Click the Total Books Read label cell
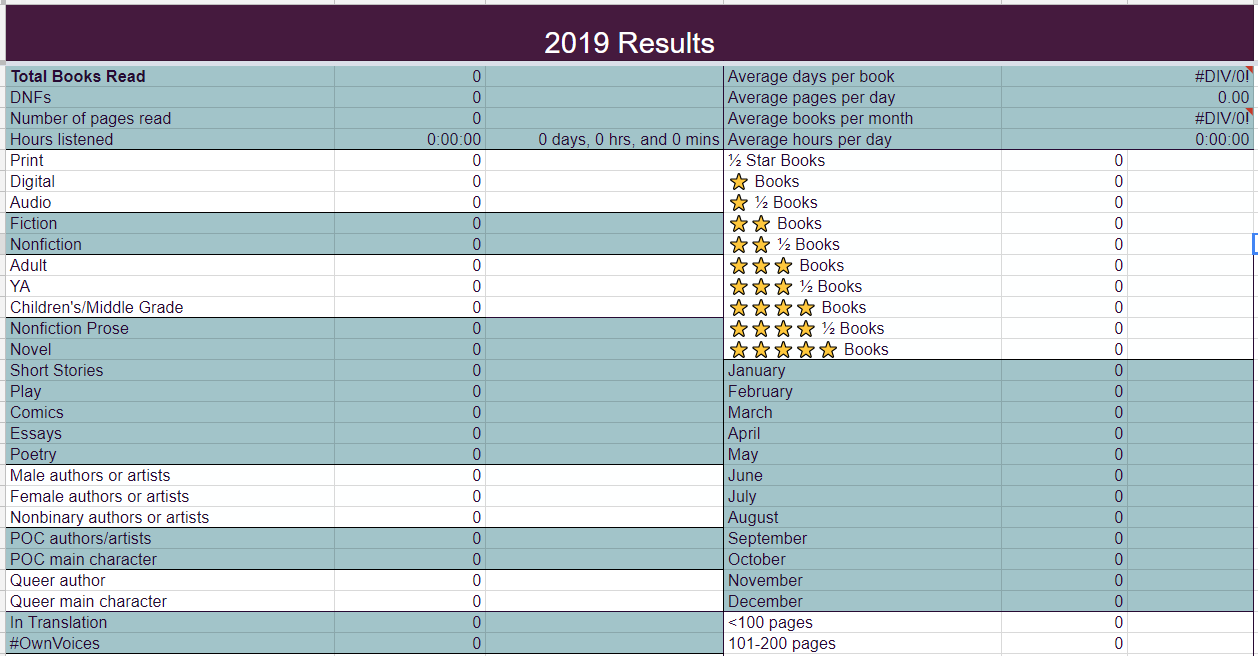The image size is (1258, 656). (x=170, y=76)
